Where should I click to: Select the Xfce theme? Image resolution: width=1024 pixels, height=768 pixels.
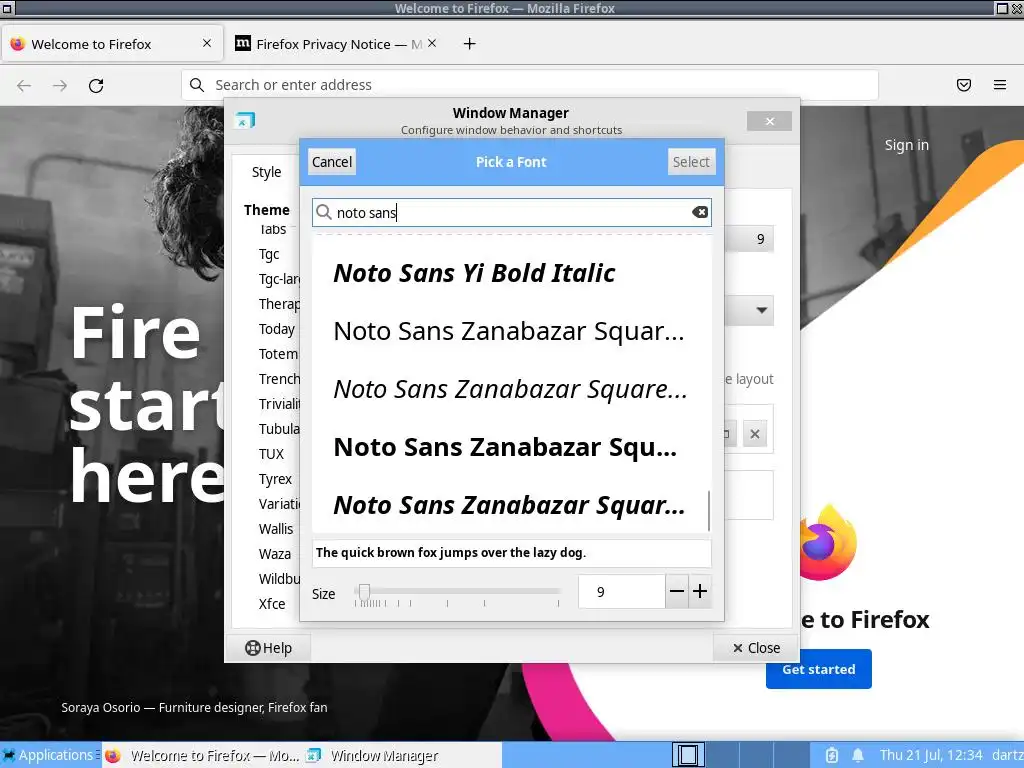click(272, 604)
